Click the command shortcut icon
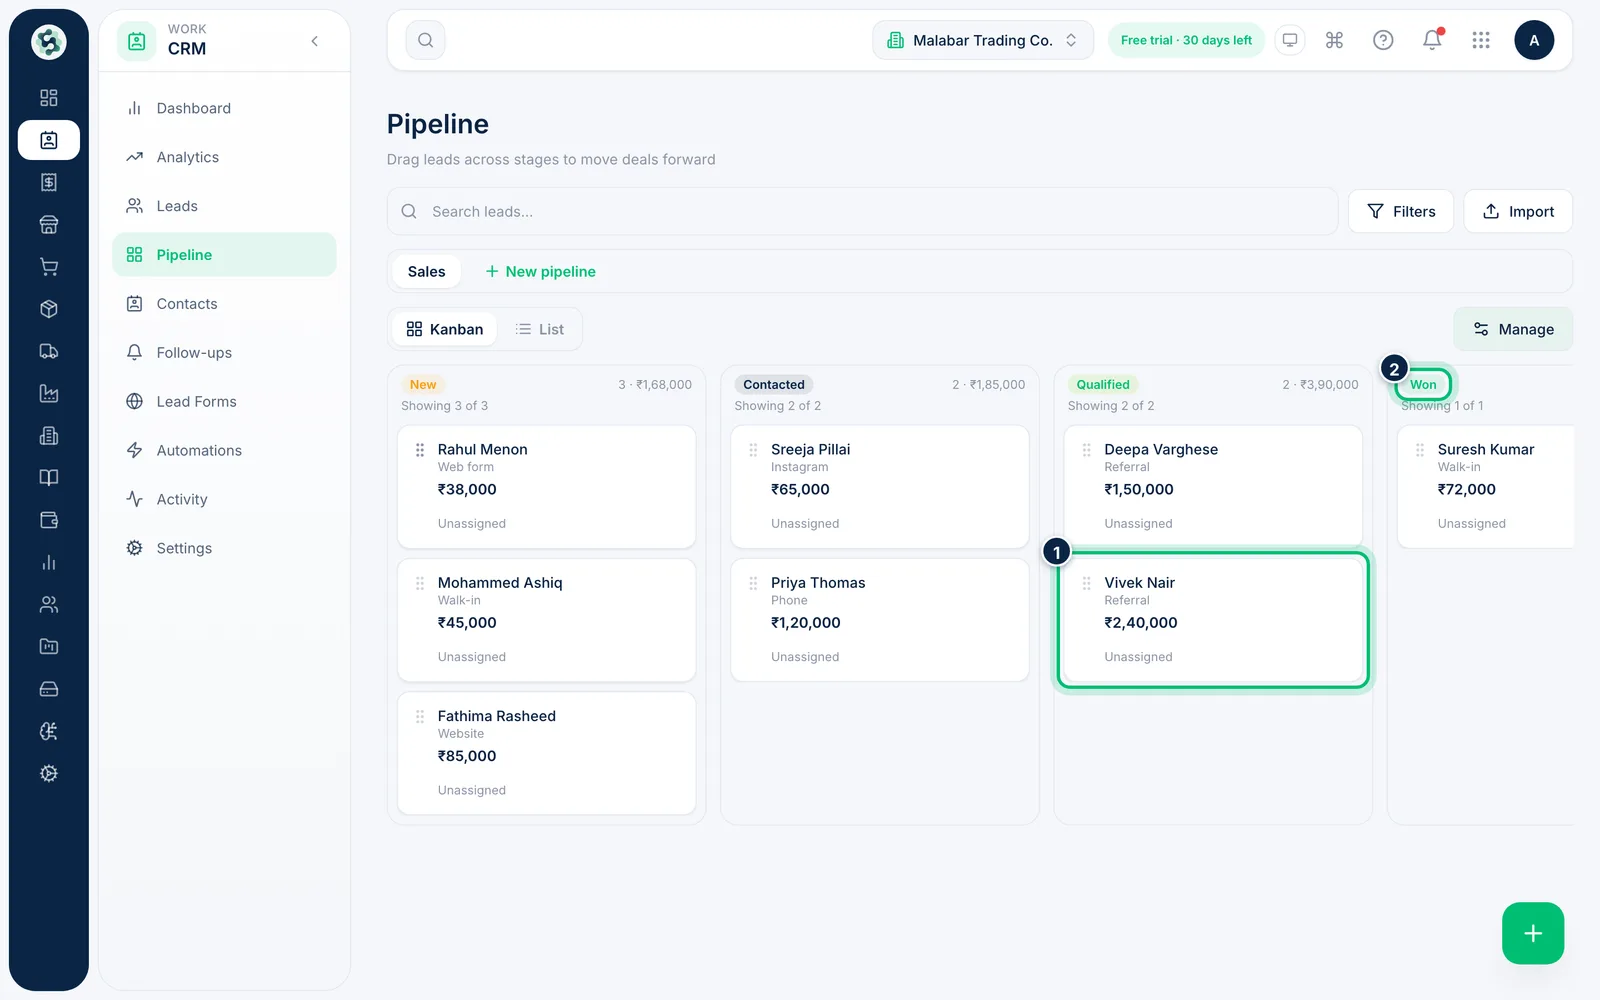Screen dimensions: 1600x1000 pyautogui.click(x=1334, y=40)
